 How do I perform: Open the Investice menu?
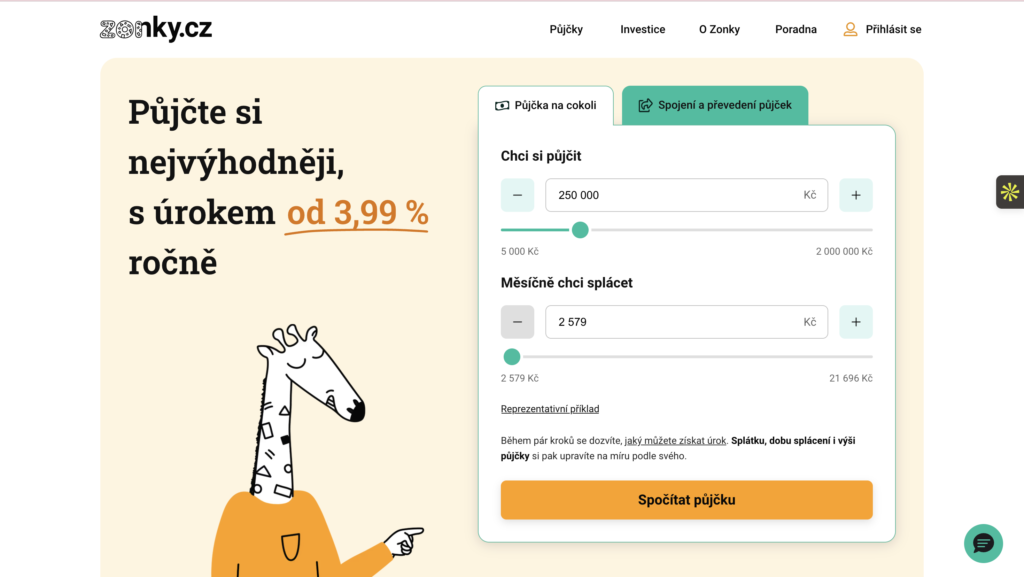click(642, 29)
